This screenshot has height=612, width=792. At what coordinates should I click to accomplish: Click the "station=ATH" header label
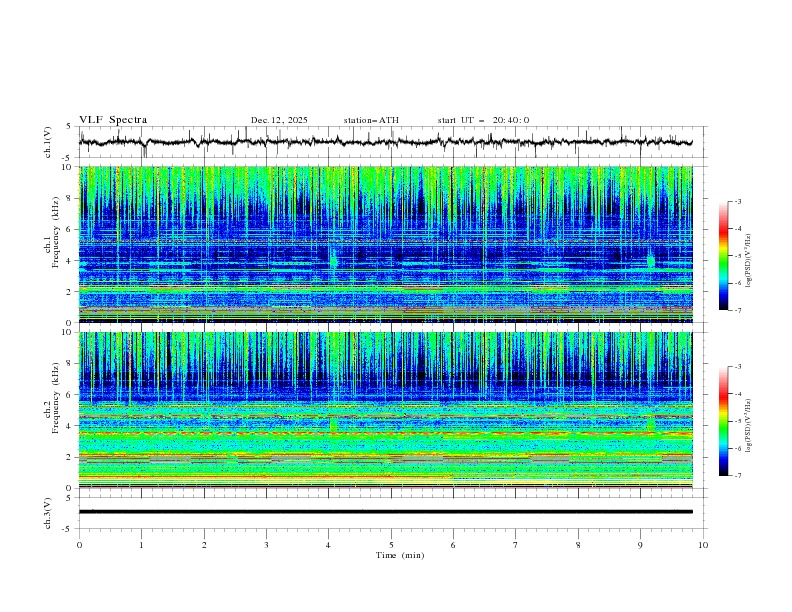371,120
